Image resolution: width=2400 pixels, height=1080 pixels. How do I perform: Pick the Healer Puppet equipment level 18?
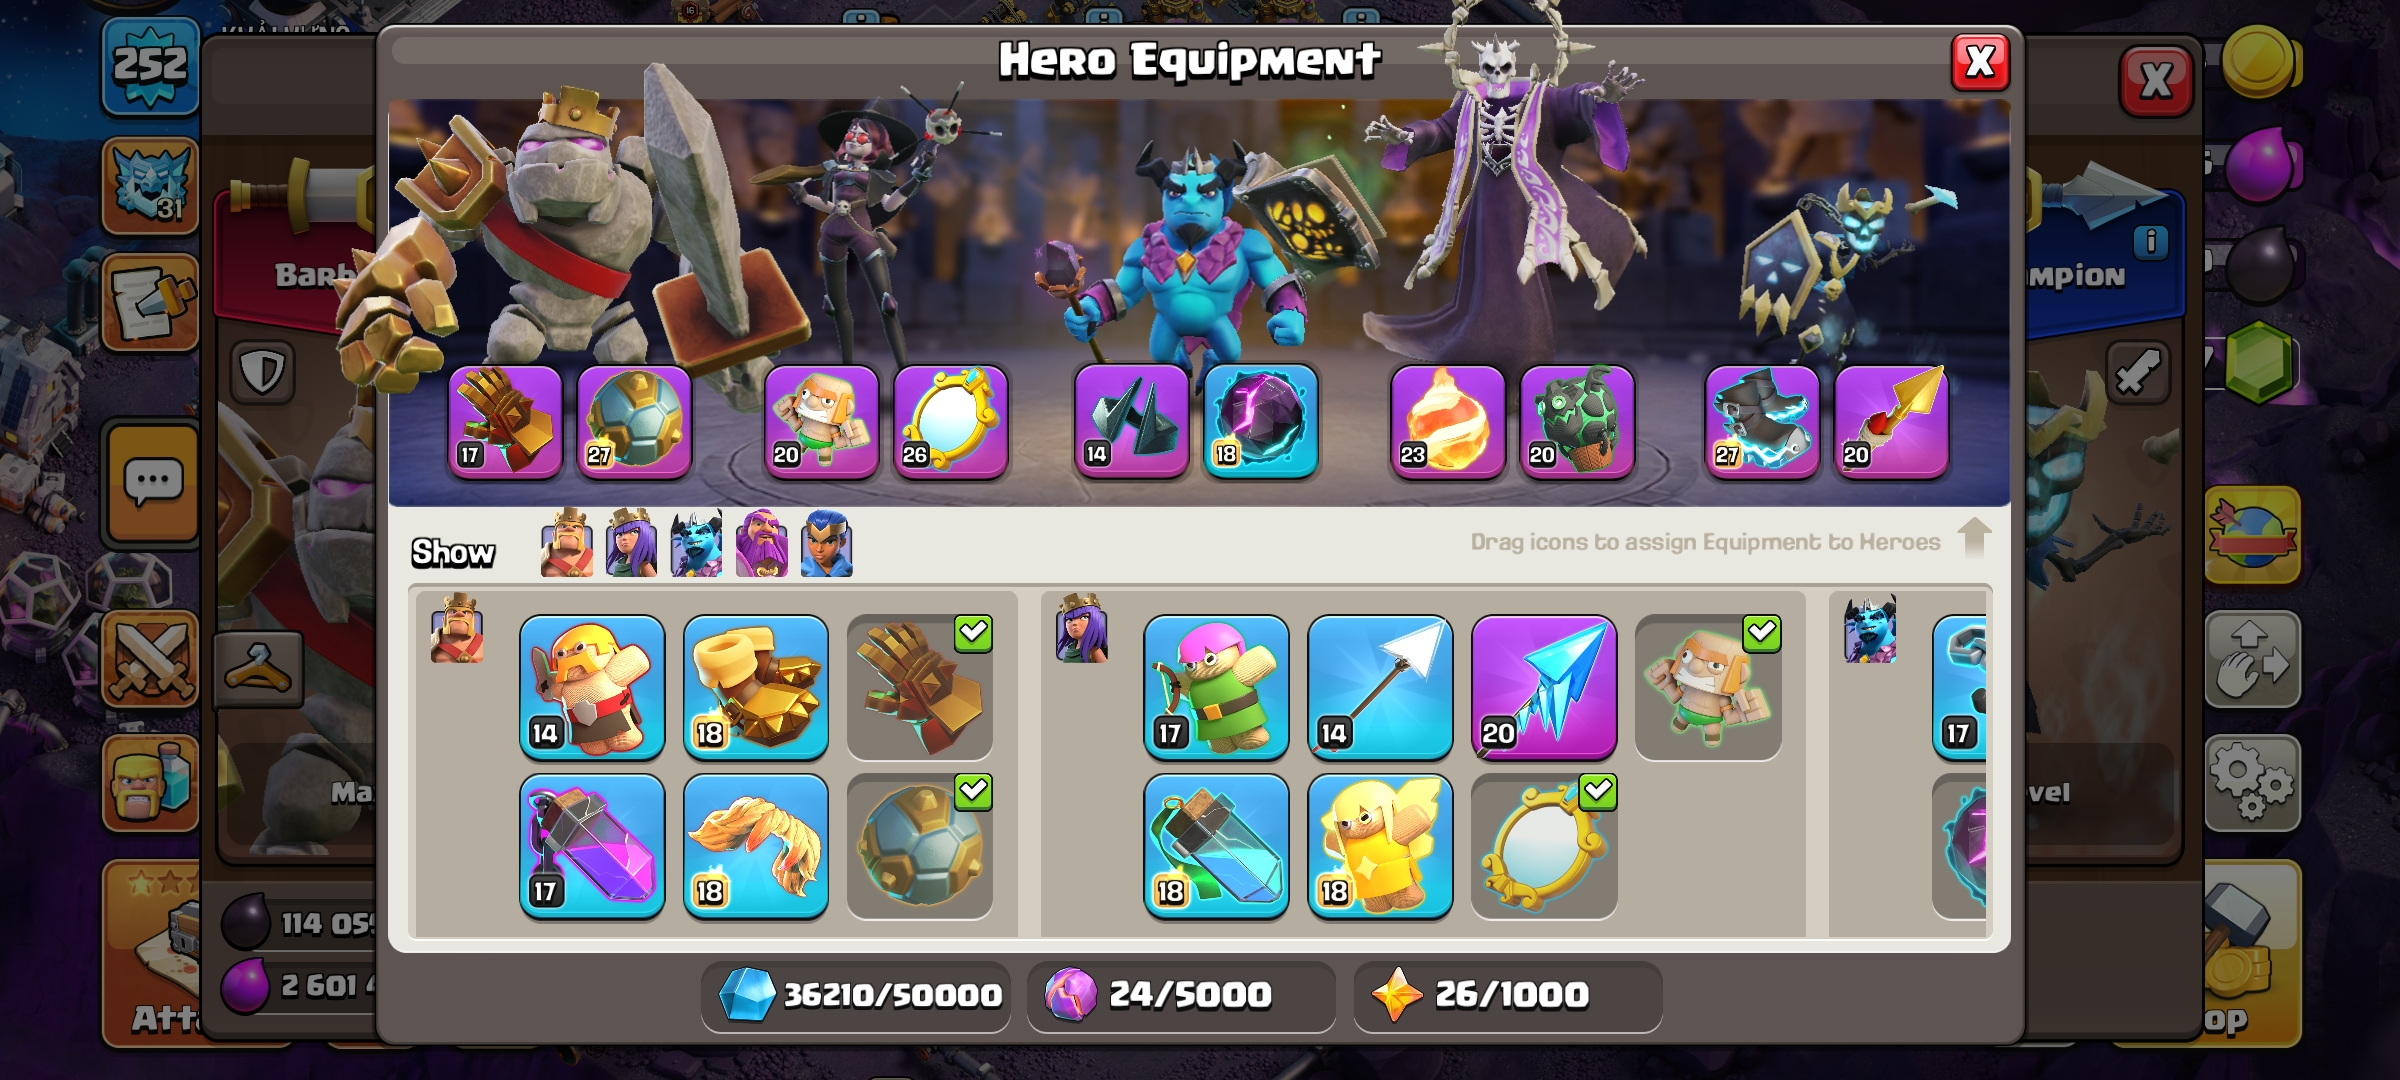1380,846
